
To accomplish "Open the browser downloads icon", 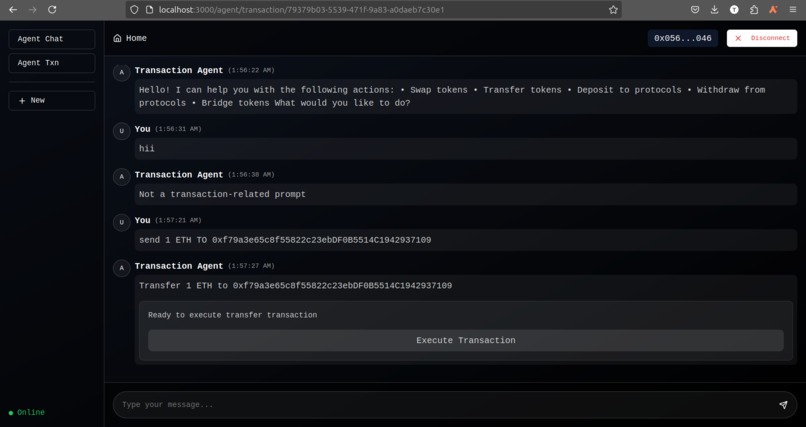I will 715,10.
